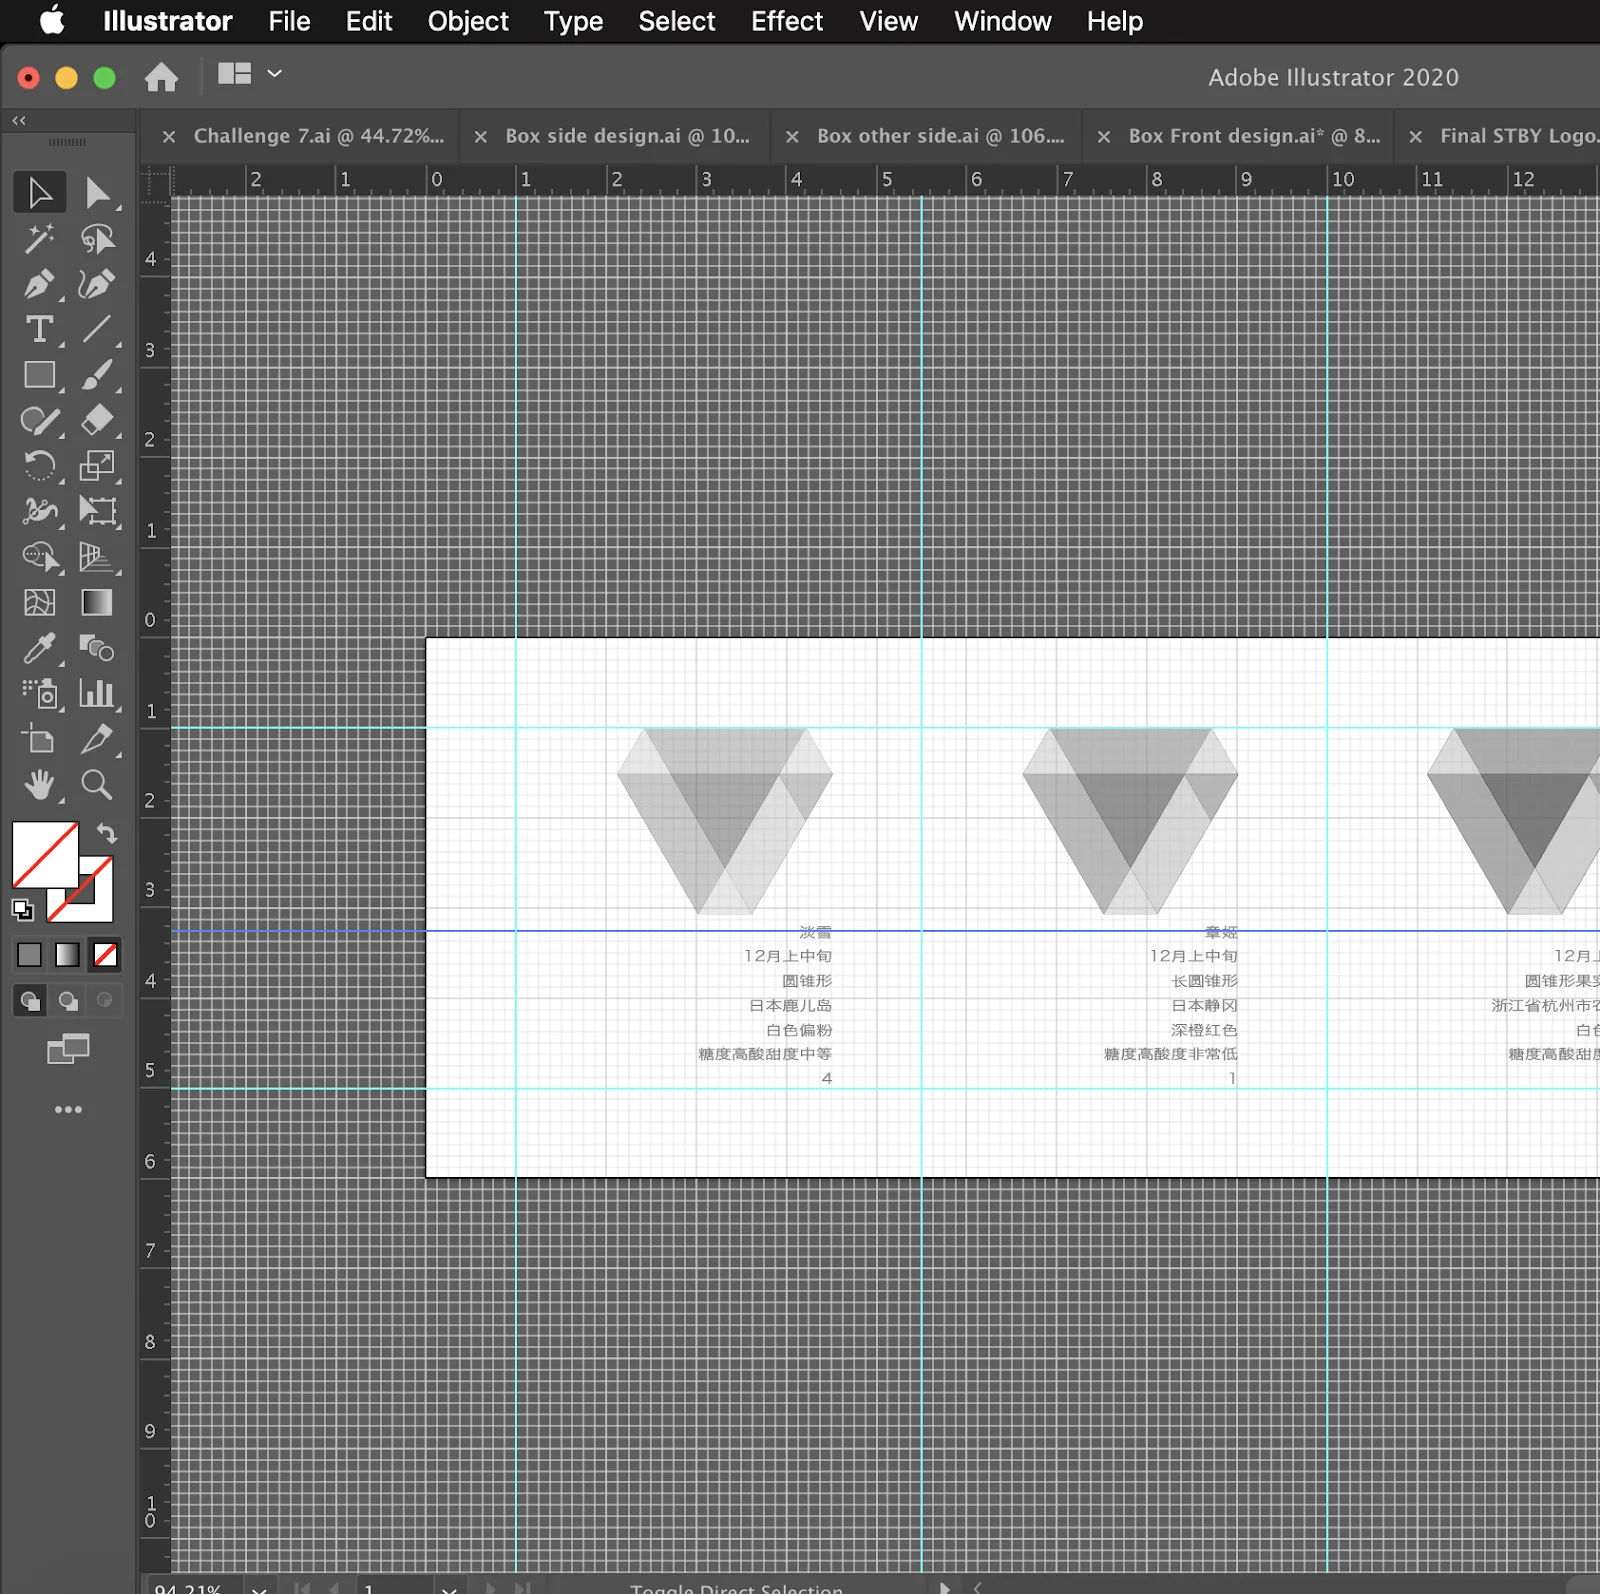Select the Eraser tool
The width and height of the screenshot is (1600, 1594).
[97, 420]
